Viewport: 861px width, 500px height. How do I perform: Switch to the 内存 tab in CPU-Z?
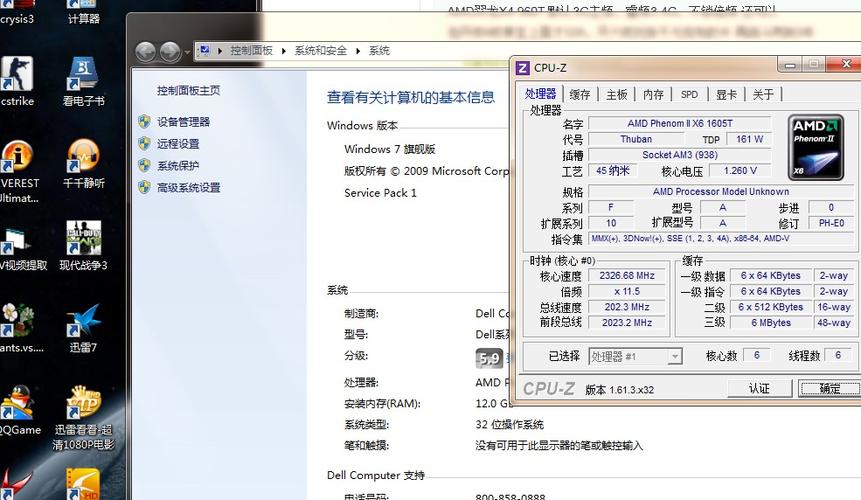[x=653, y=94]
